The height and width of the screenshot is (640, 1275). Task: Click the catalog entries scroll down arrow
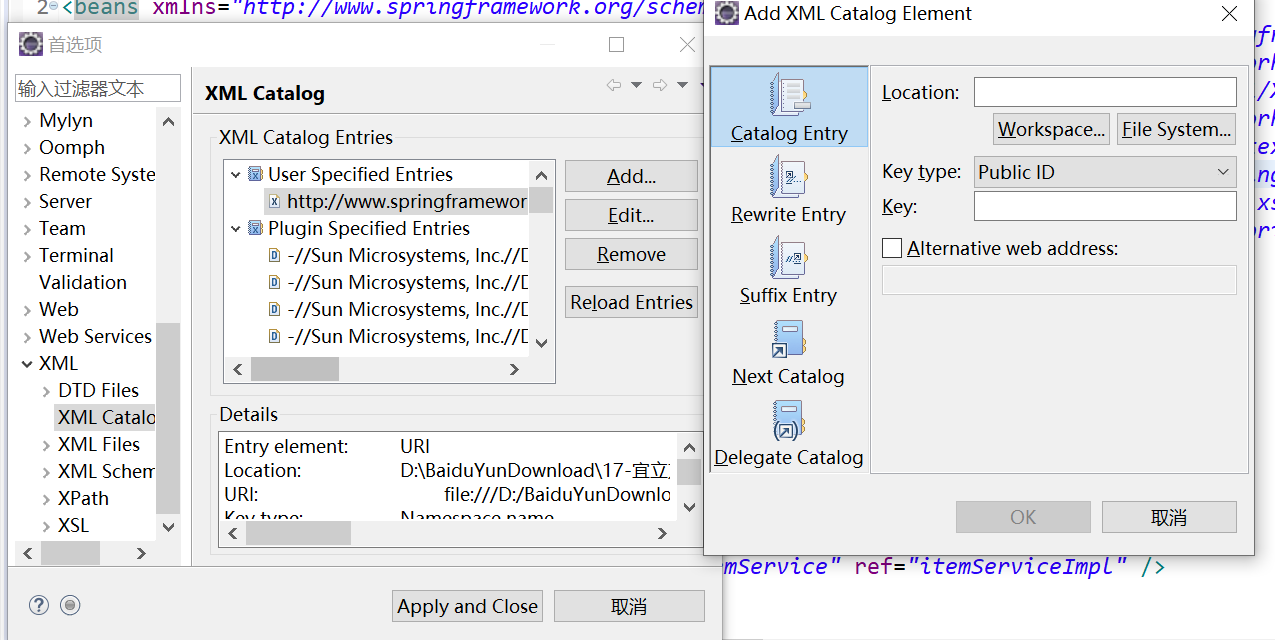pyautogui.click(x=542, y=343)
